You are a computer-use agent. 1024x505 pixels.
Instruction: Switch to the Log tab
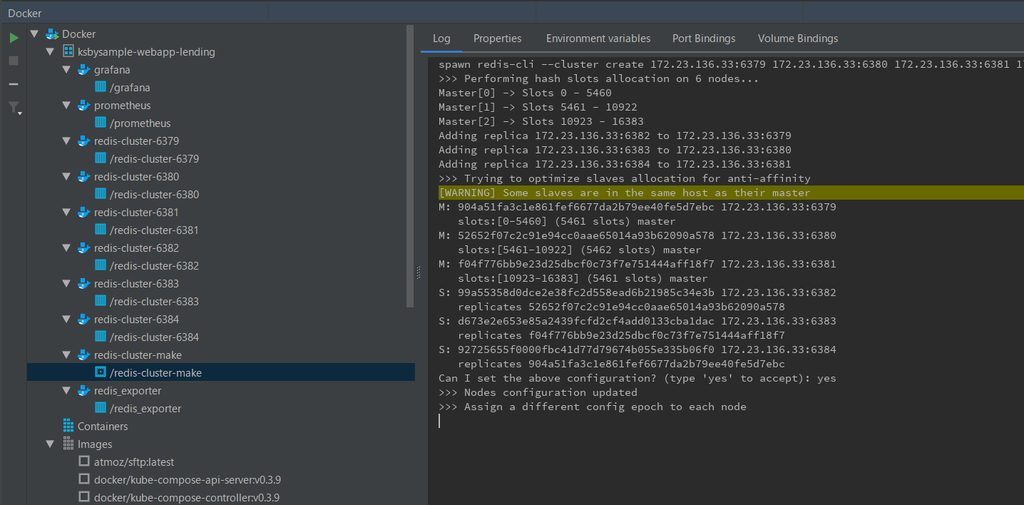coord(441,39)
